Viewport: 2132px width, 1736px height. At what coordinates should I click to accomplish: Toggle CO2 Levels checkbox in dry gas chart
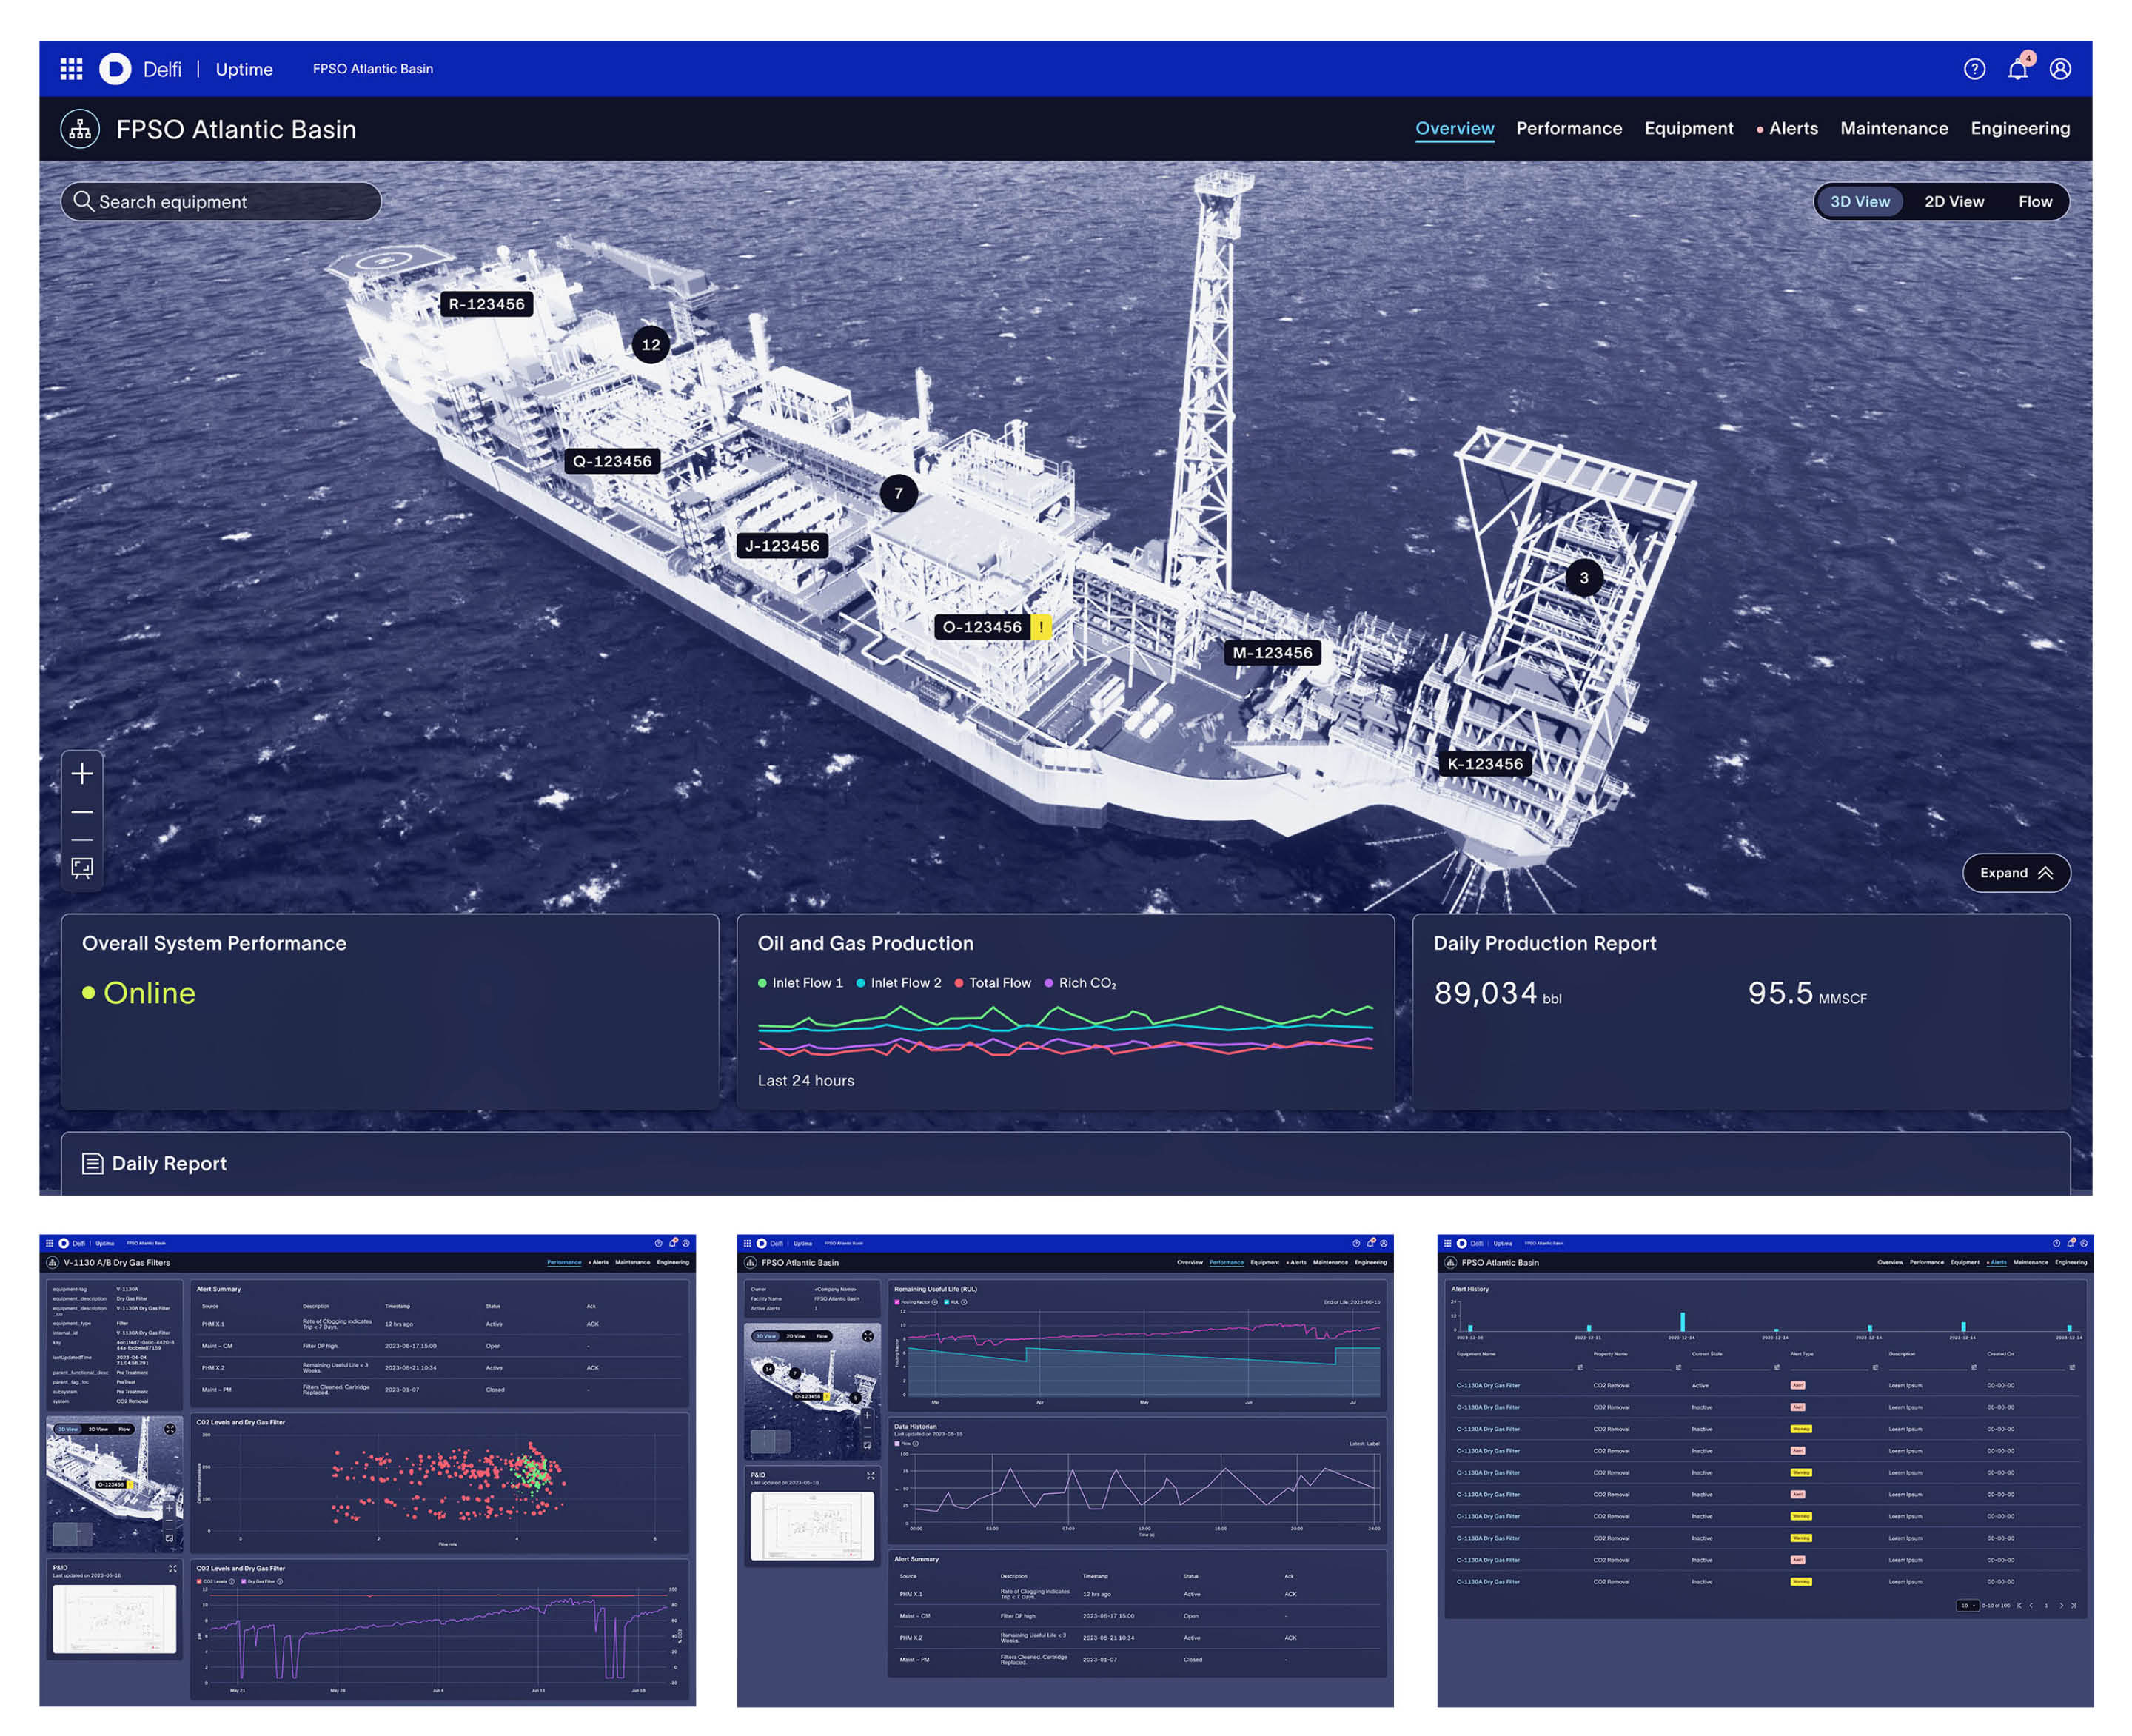pos(200,1581)
